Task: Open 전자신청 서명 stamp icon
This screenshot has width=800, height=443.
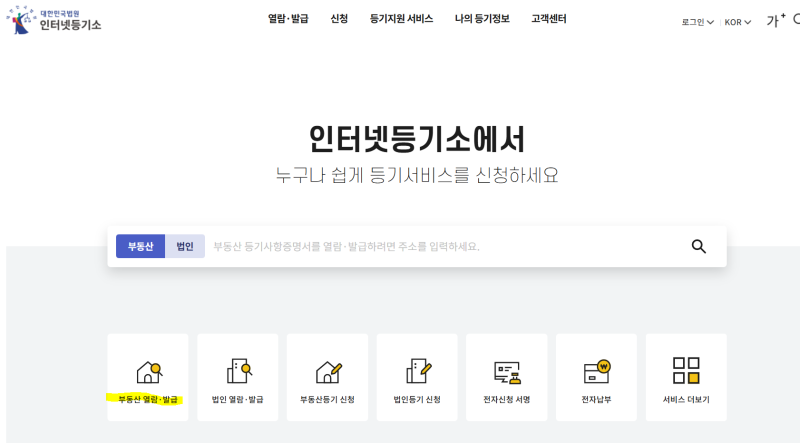Action: pyautogui.click(x=507, y=373)
